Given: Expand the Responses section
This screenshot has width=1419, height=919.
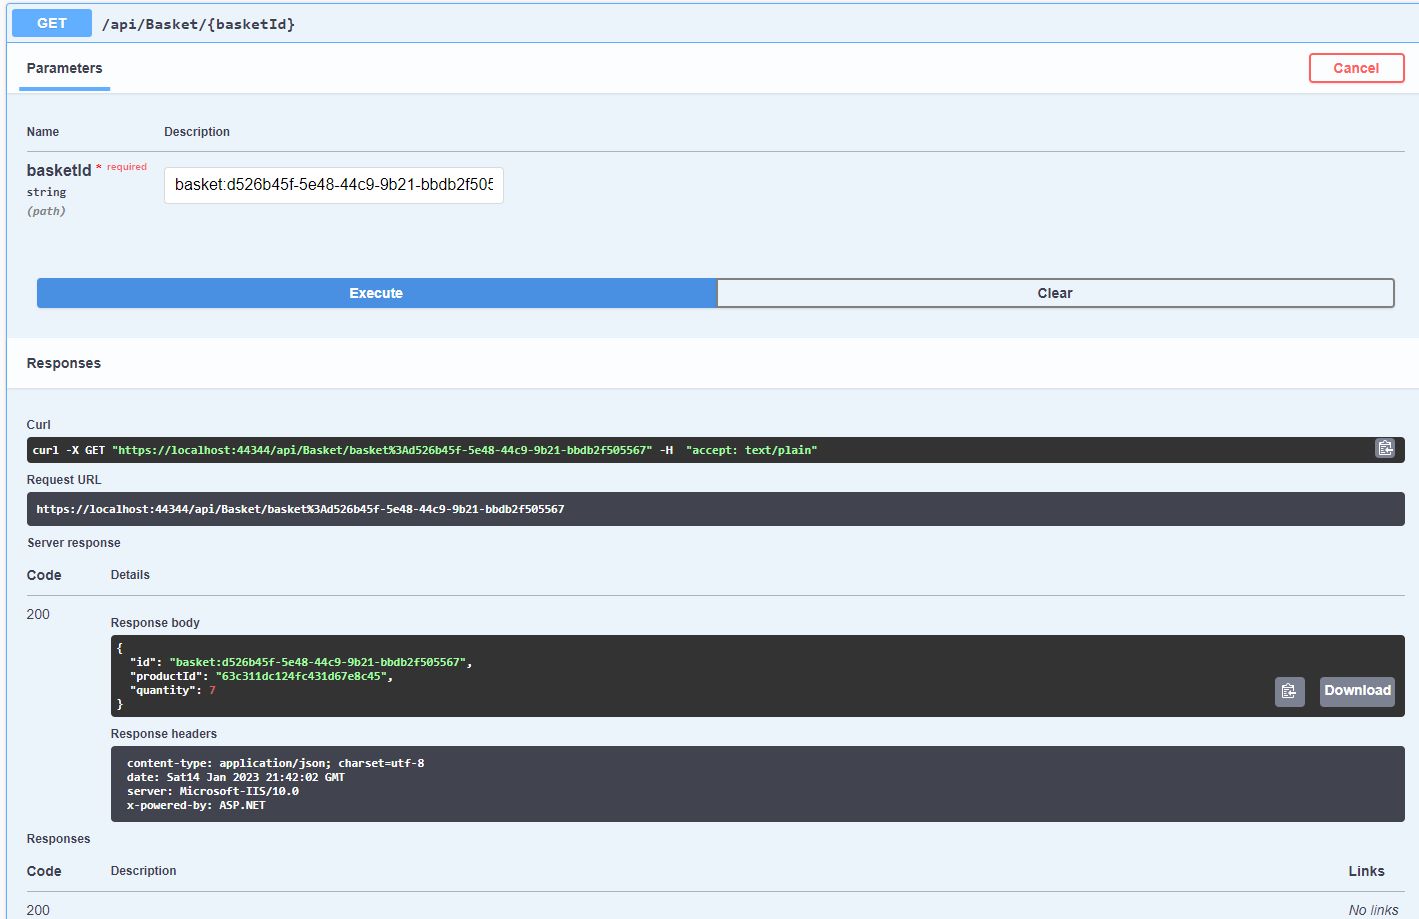Looking at the screenshot, I should point(63,362).
